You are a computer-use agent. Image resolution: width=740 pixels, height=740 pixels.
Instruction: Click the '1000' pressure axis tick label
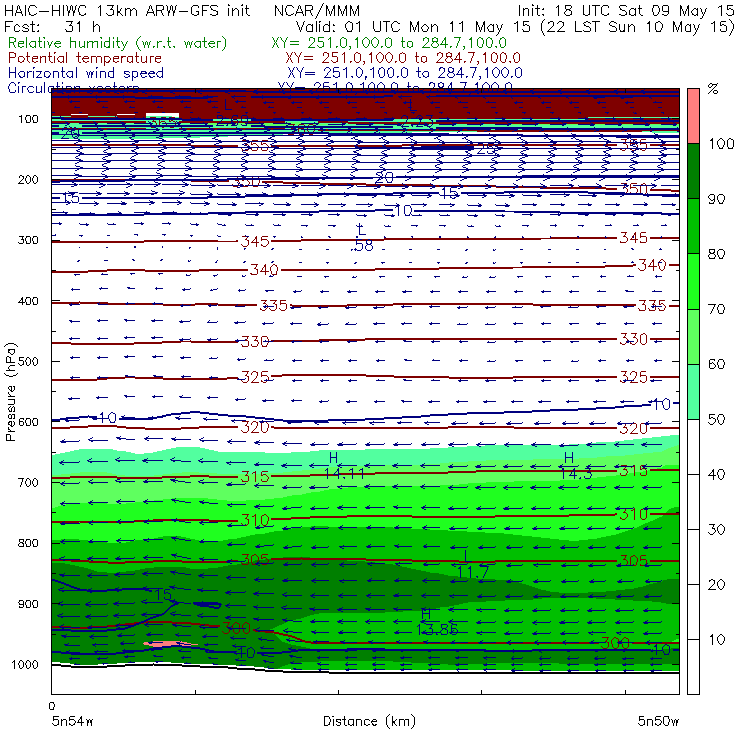[25, 664]
